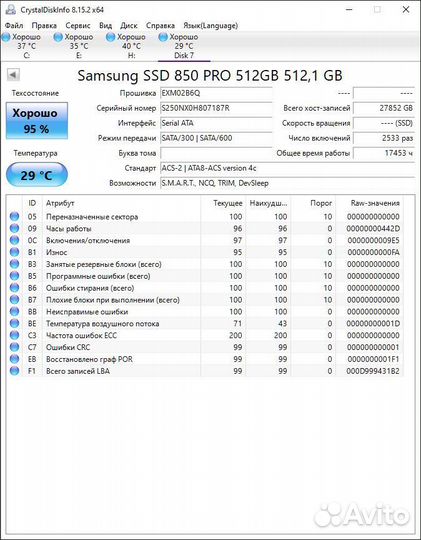
Task: Select the Часы работы attribute row
Action: point(205,228)
